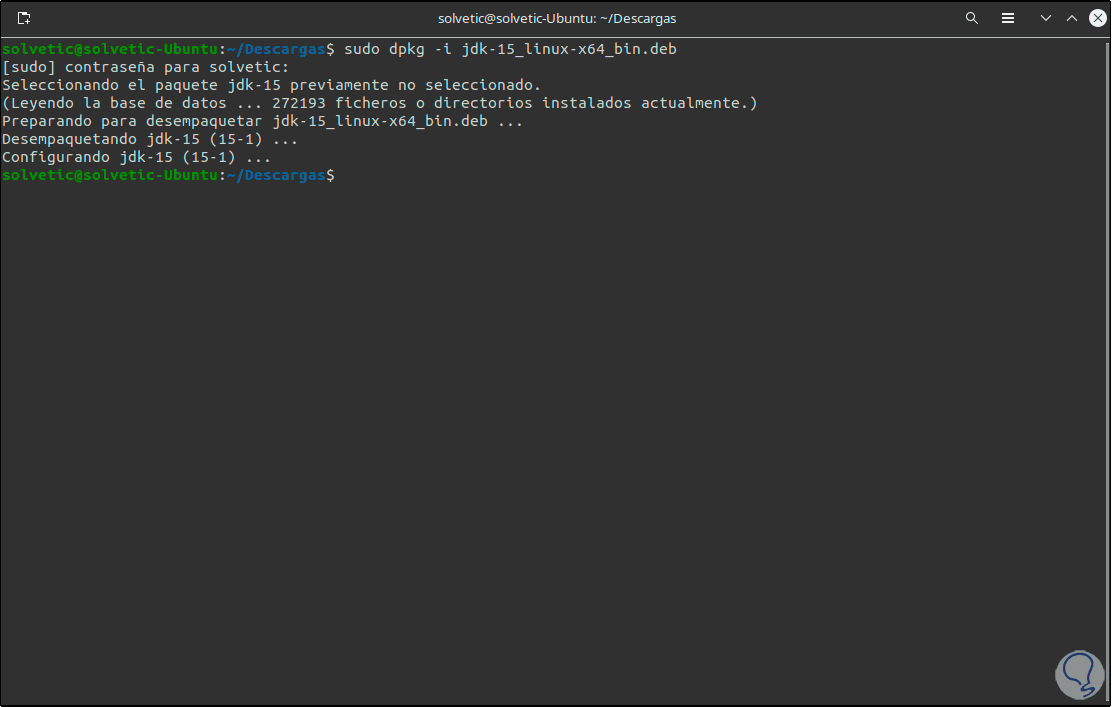Image resolution: width=1112 pixels, height=707 pixels.
Task: Click the 'Configurando jdk-15 (15-1)' line
Action: [136, 157]
